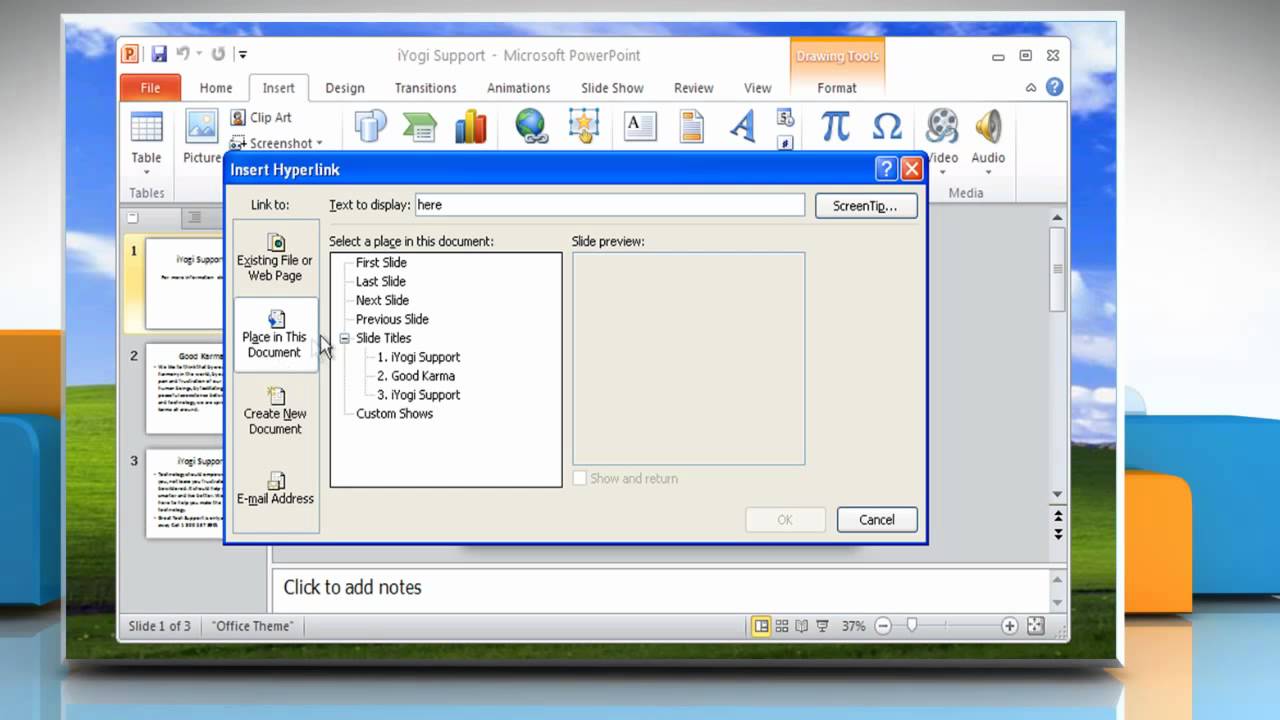The image size is (1280, 720).
Task: Switch to the View tab
Action: click(x=757, y=88)
